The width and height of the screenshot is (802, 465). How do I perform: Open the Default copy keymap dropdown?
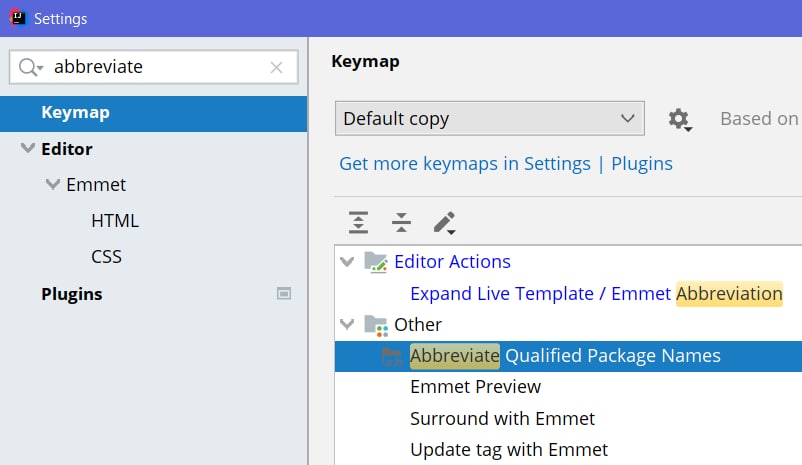pos(489,119)
